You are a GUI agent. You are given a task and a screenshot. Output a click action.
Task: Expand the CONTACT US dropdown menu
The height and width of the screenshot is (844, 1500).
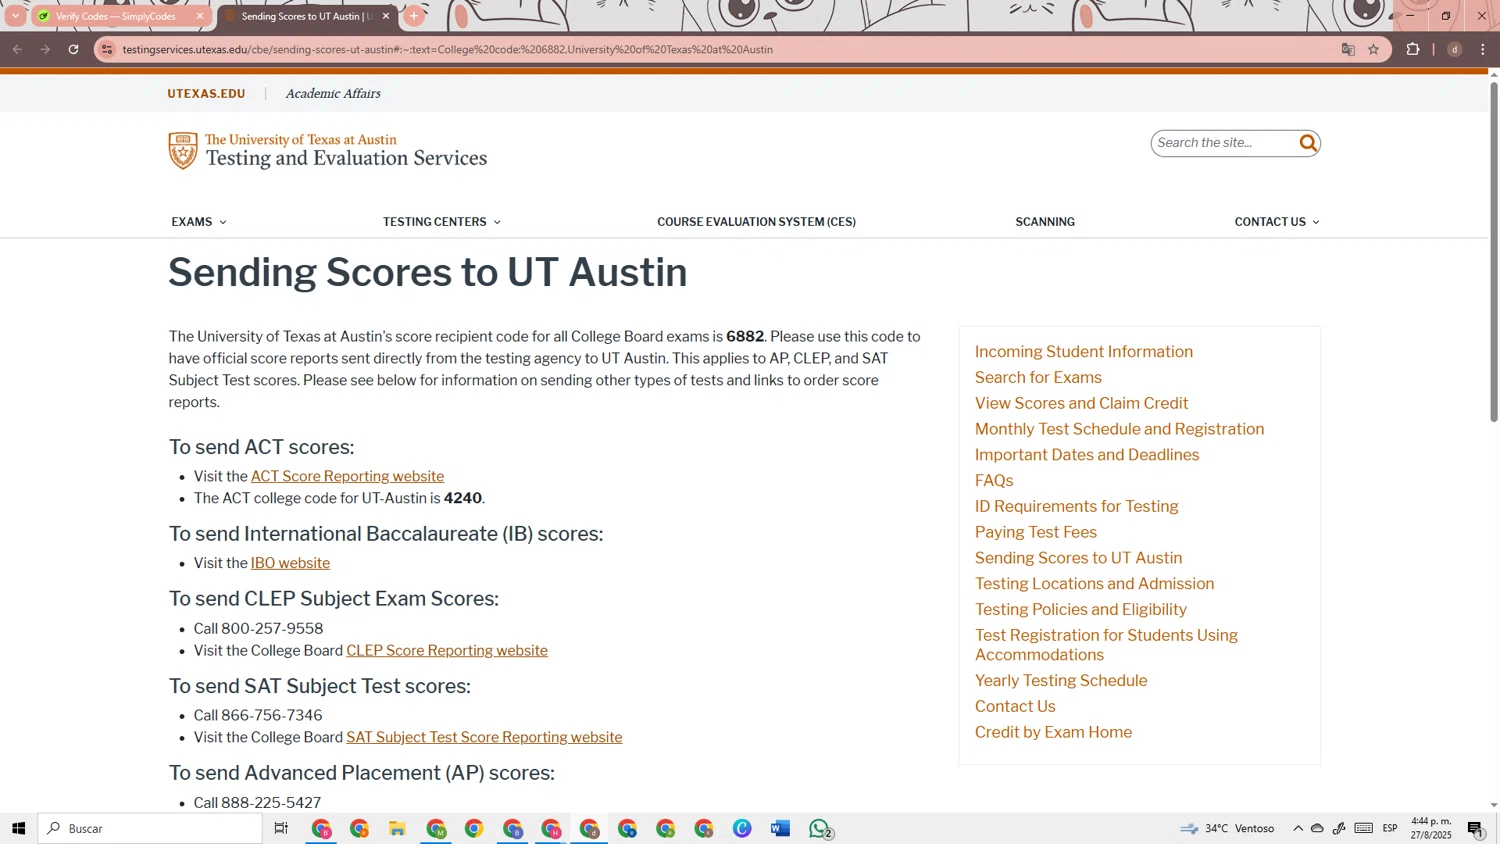tap(1277, 222)
